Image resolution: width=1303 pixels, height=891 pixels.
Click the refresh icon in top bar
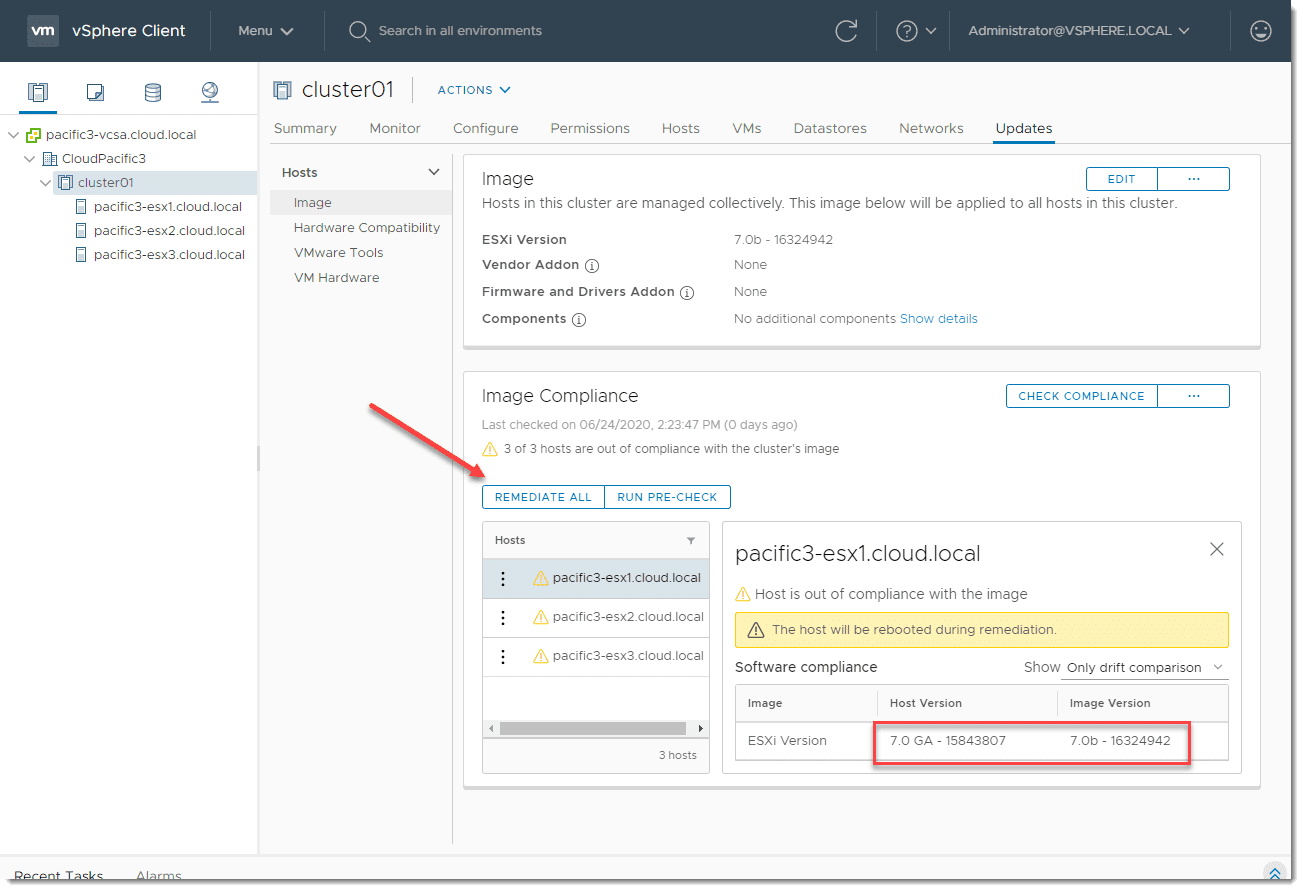point(846,31)
